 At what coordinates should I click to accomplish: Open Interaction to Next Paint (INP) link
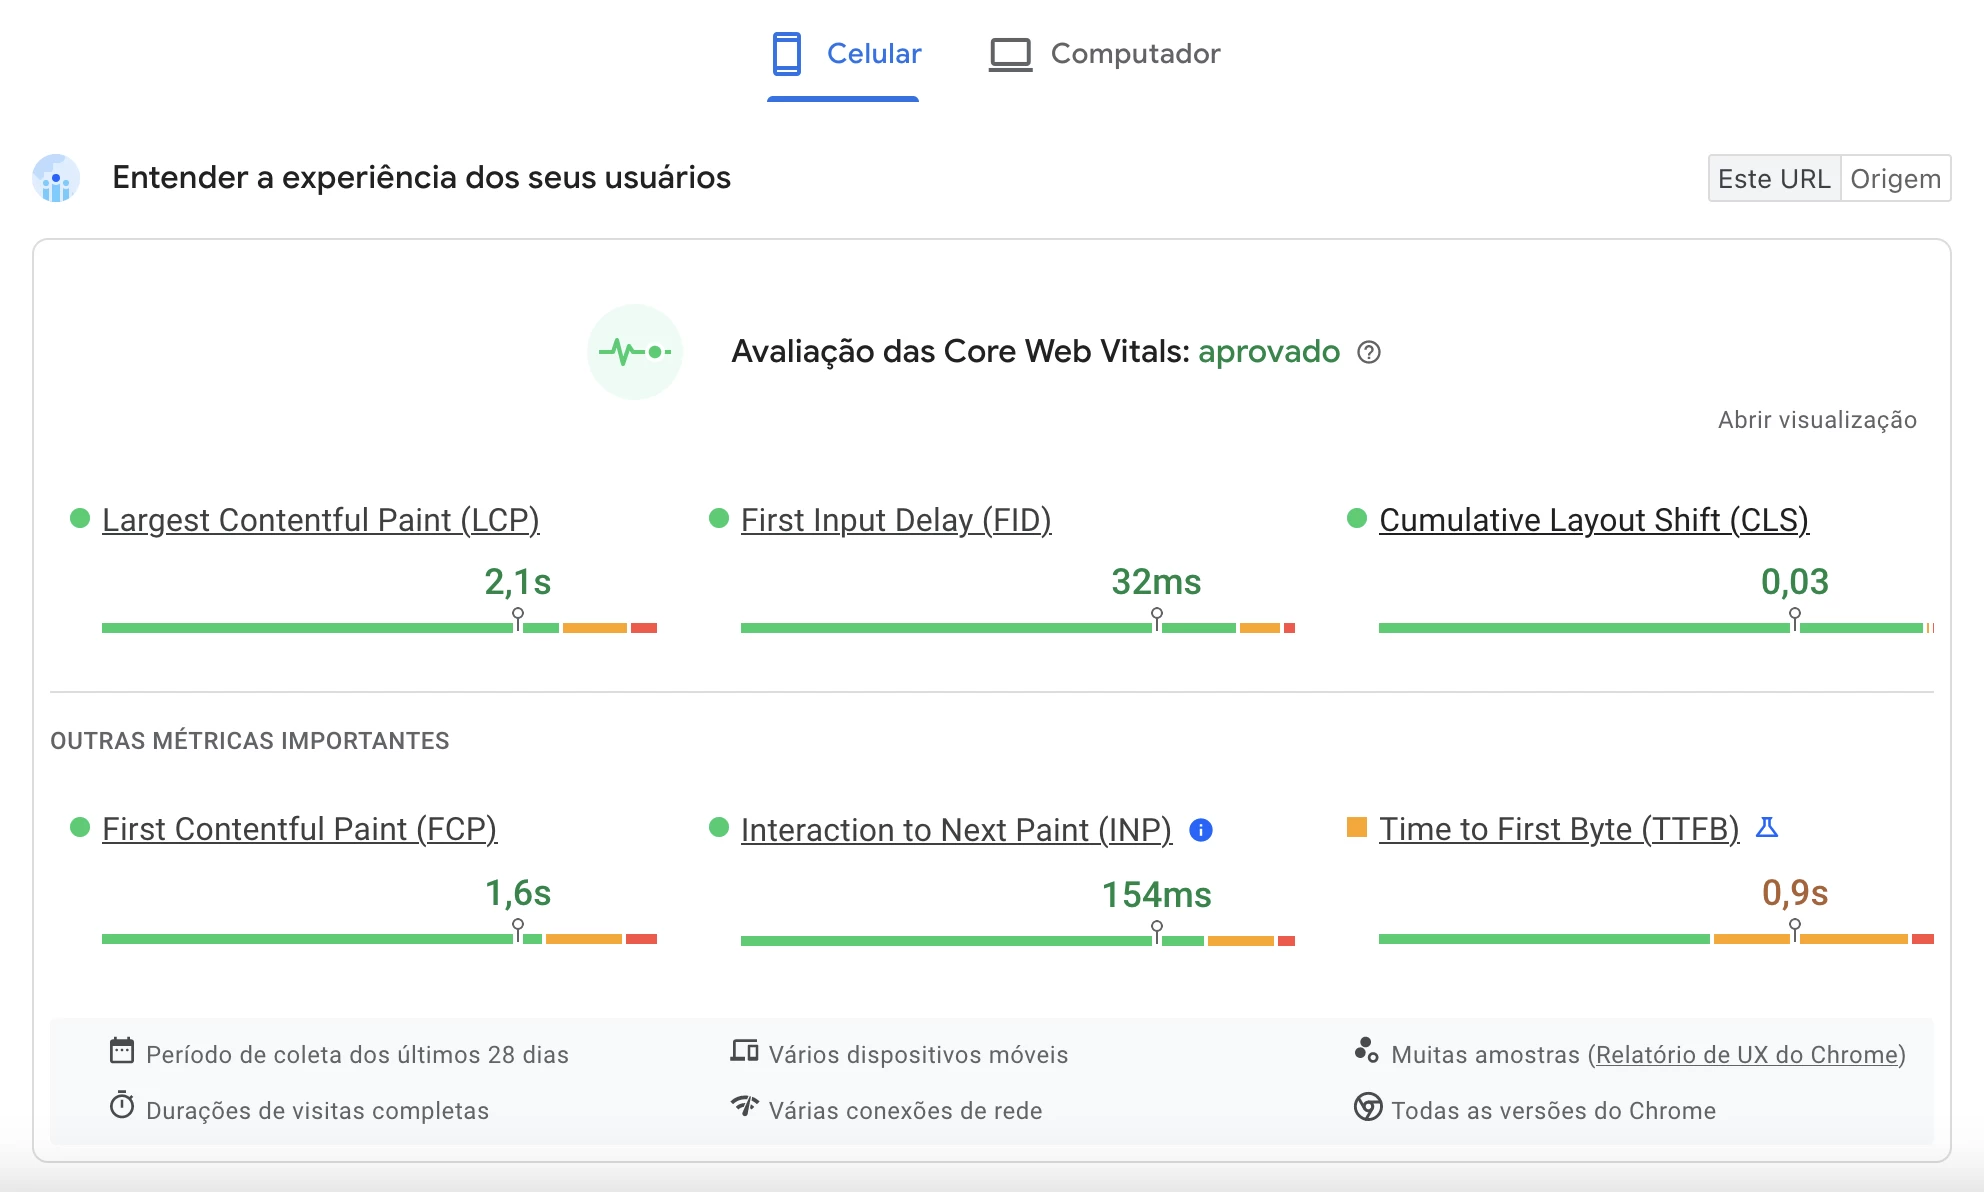(x=956, y=830)
